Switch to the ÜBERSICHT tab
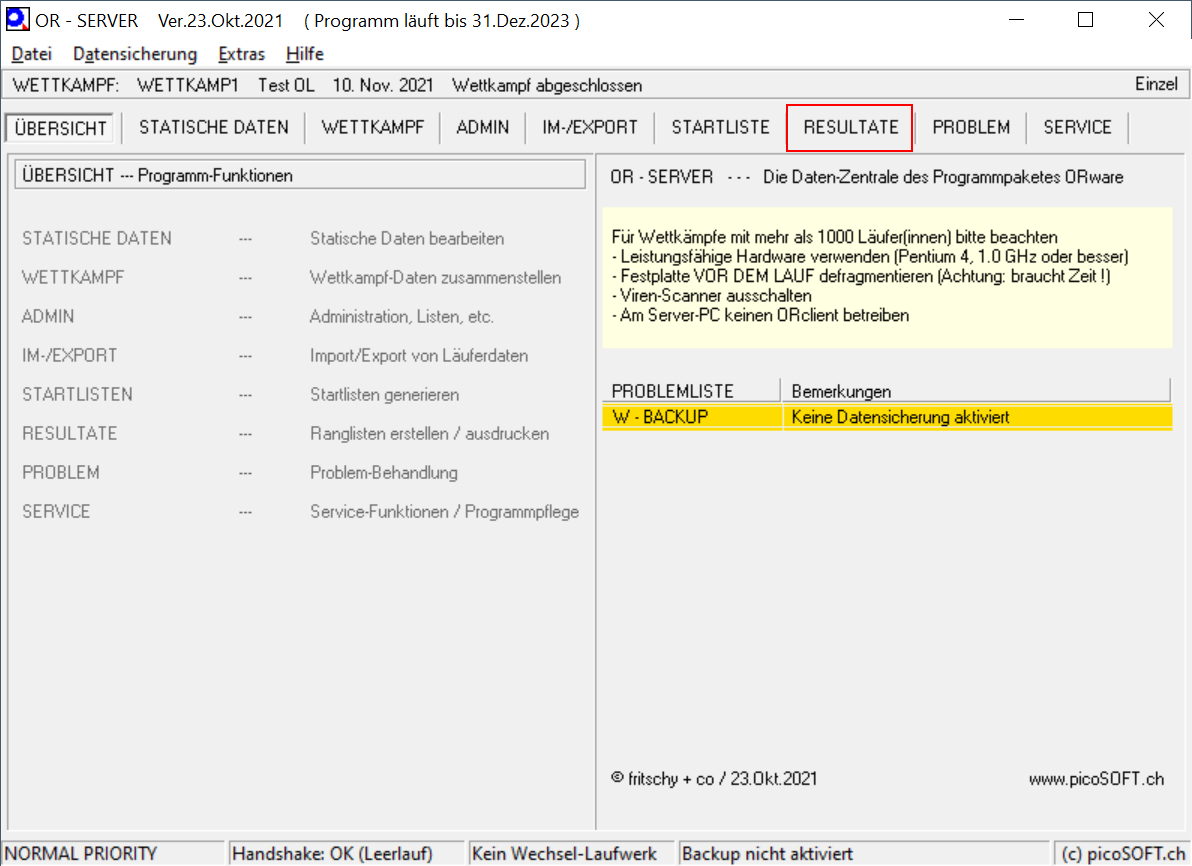This screenshot has width=1192, height=866. click(x=62, y=128)
